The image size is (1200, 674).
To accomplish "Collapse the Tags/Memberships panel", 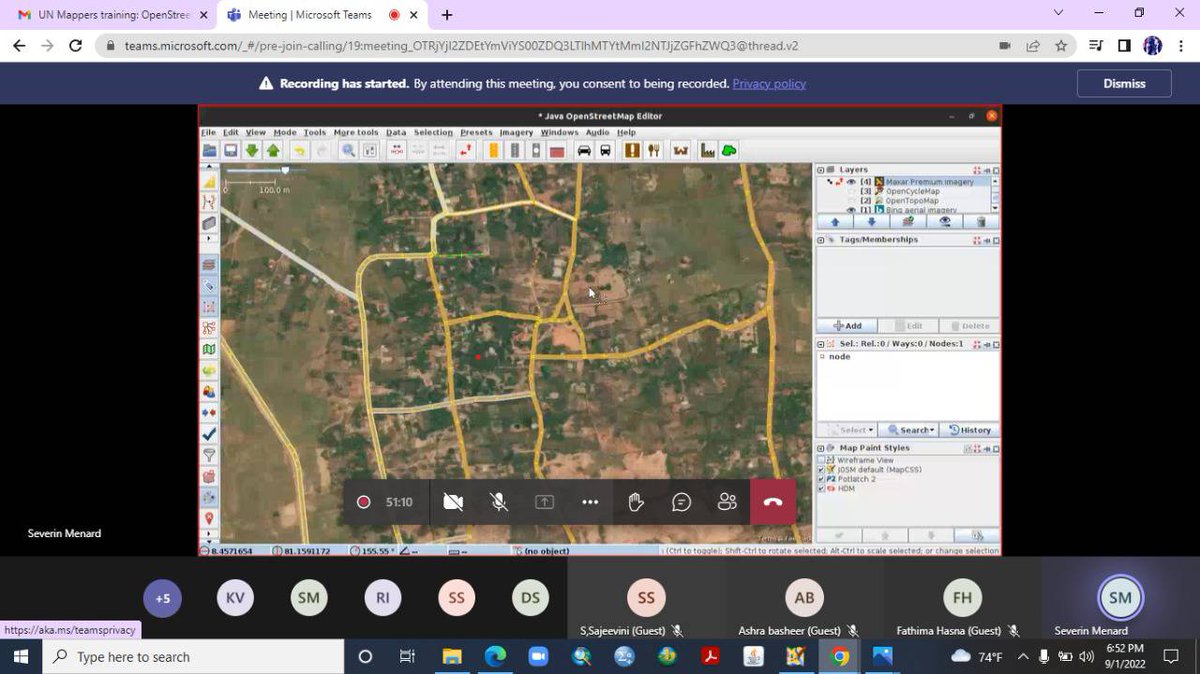I will pyautogui.click(x=821, y=240).
